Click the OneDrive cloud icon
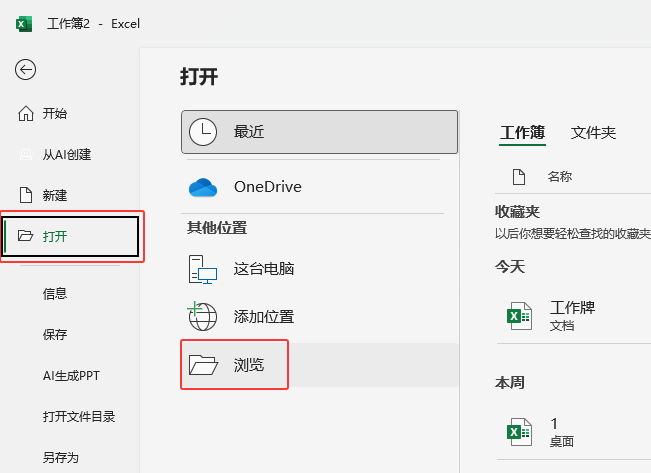 [203, 187]
